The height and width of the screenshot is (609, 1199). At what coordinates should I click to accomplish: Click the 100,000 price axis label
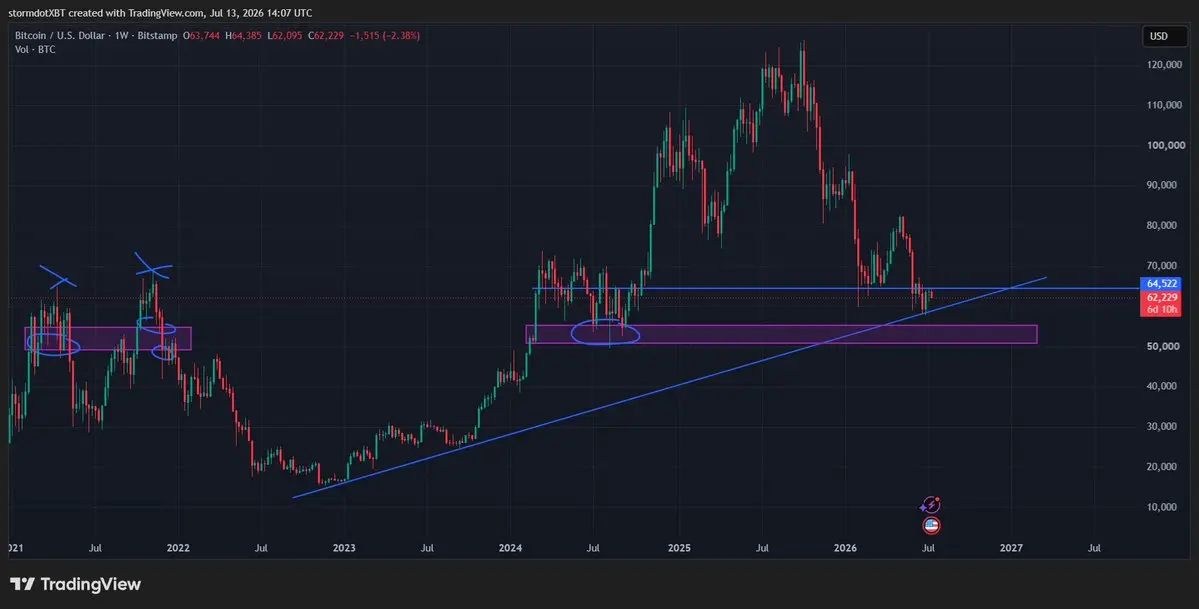[x=1165, y=145]
